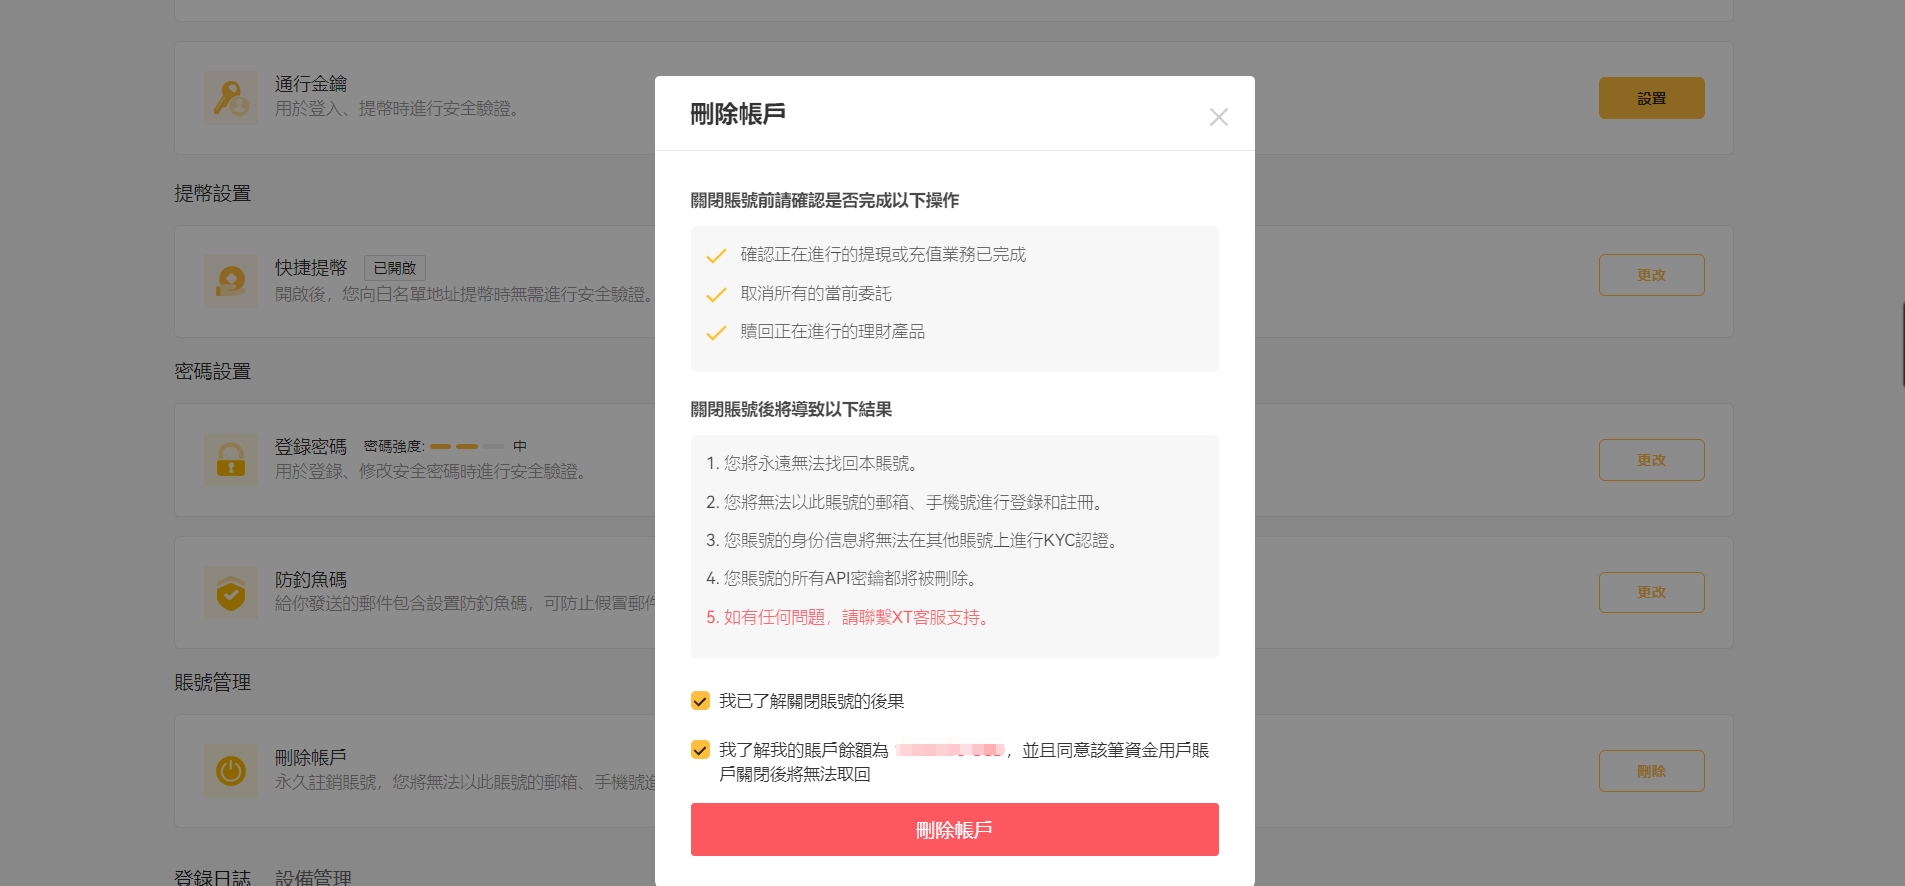
Task: Click 更改 button in the 快捷提幣 row
Action: (1651, 275)
